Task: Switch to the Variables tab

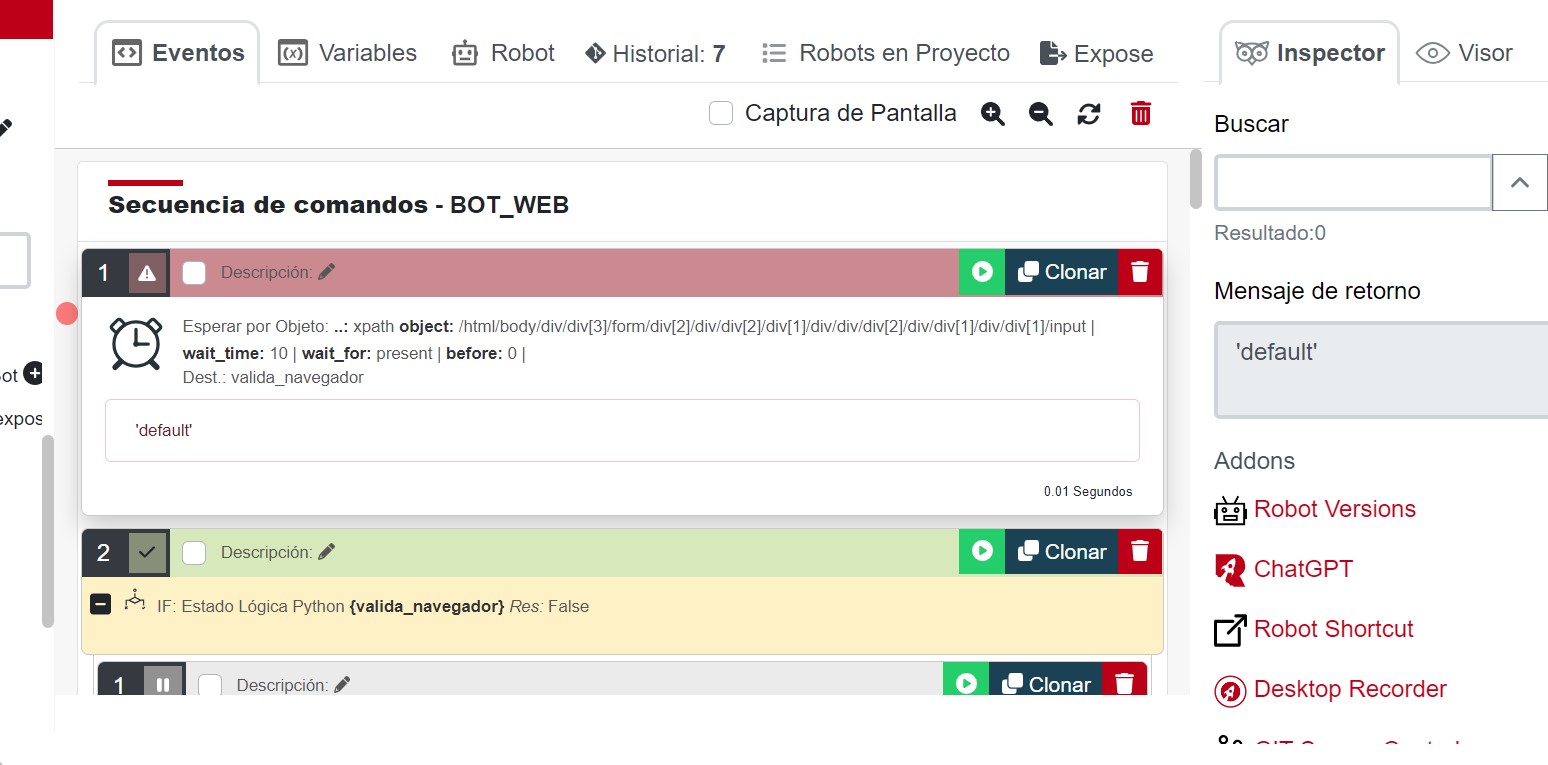Action: pos(347,53)
